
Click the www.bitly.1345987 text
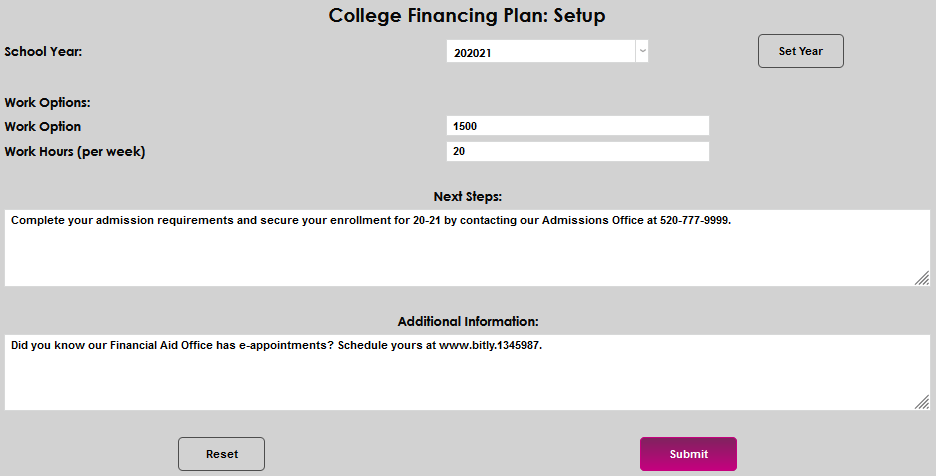490,345
